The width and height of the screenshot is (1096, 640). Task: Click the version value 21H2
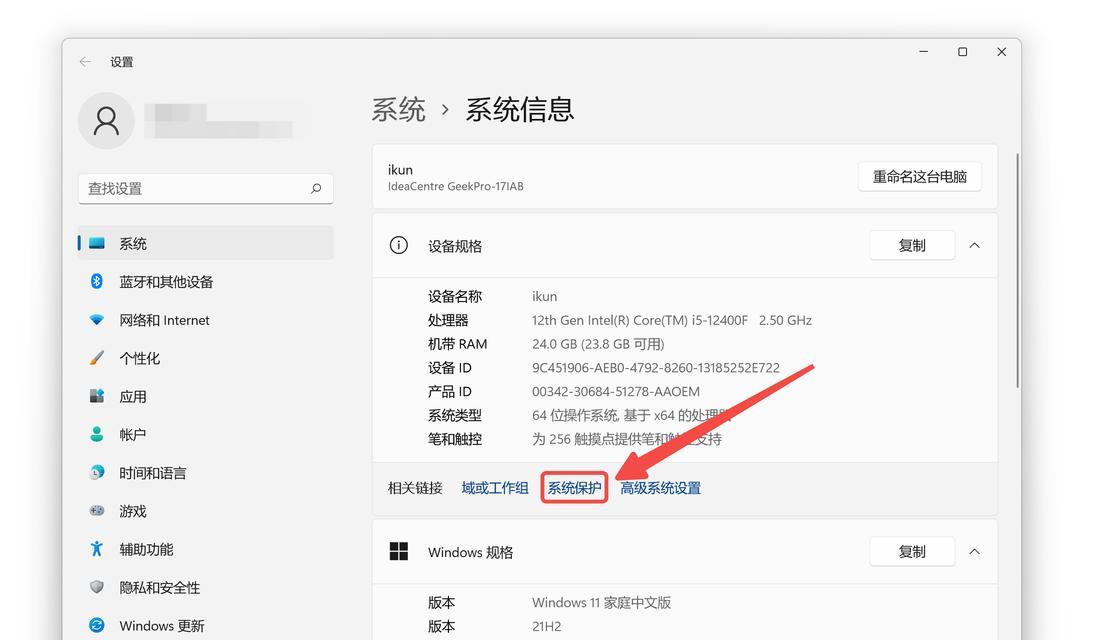pos(547,626)
